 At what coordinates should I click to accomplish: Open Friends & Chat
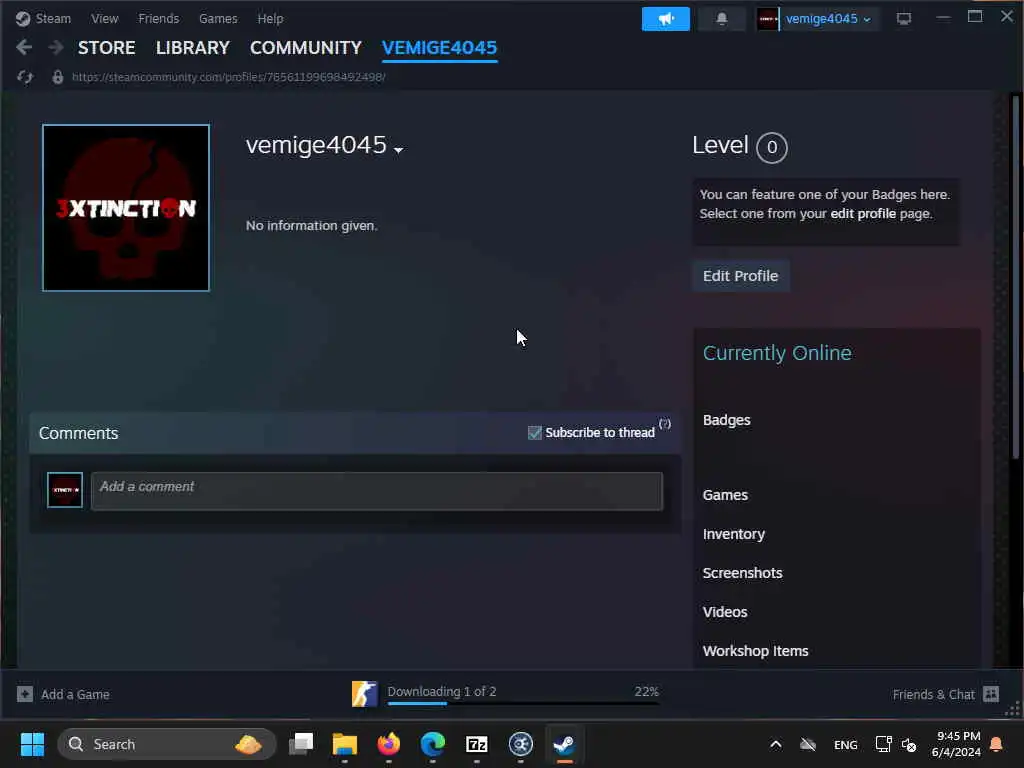(933, 694)
